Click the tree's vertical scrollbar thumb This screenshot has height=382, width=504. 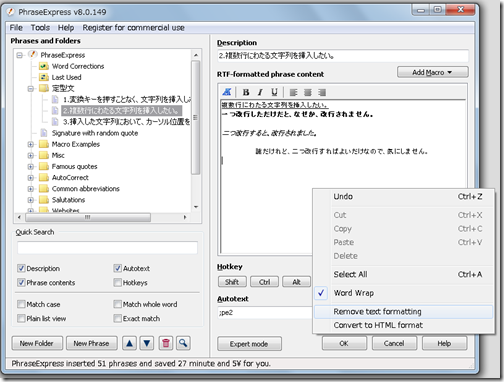196,117
